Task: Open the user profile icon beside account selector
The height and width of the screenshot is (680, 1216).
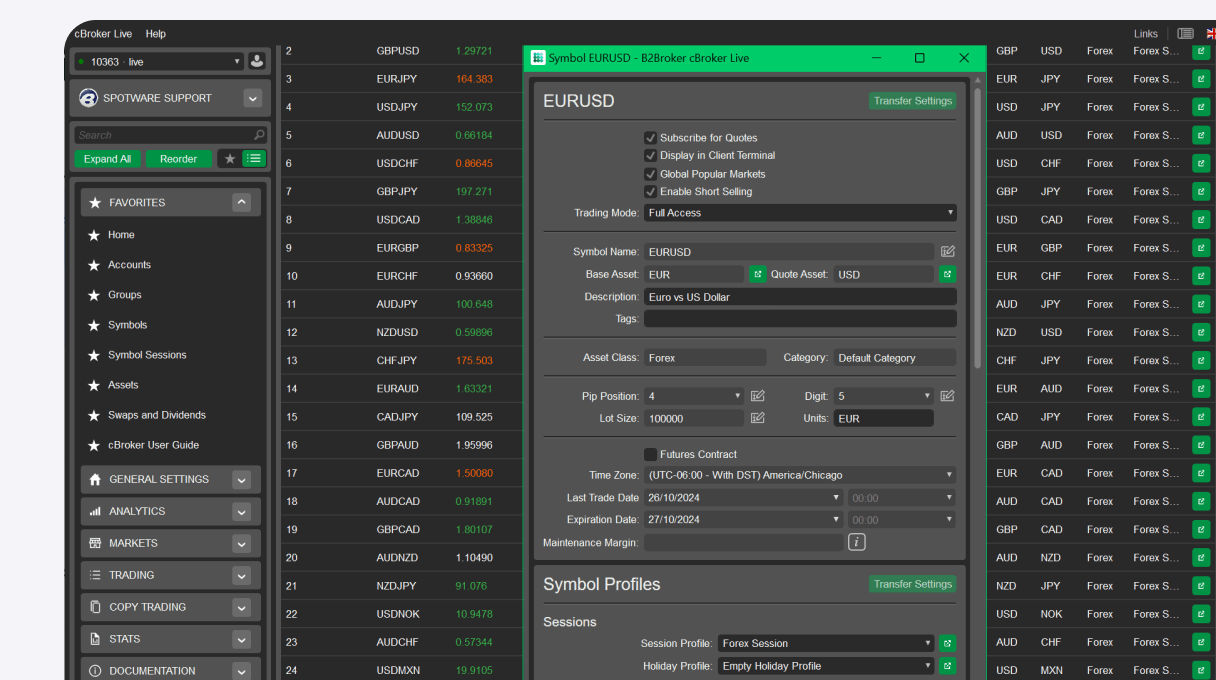Action: pos(257,61)
